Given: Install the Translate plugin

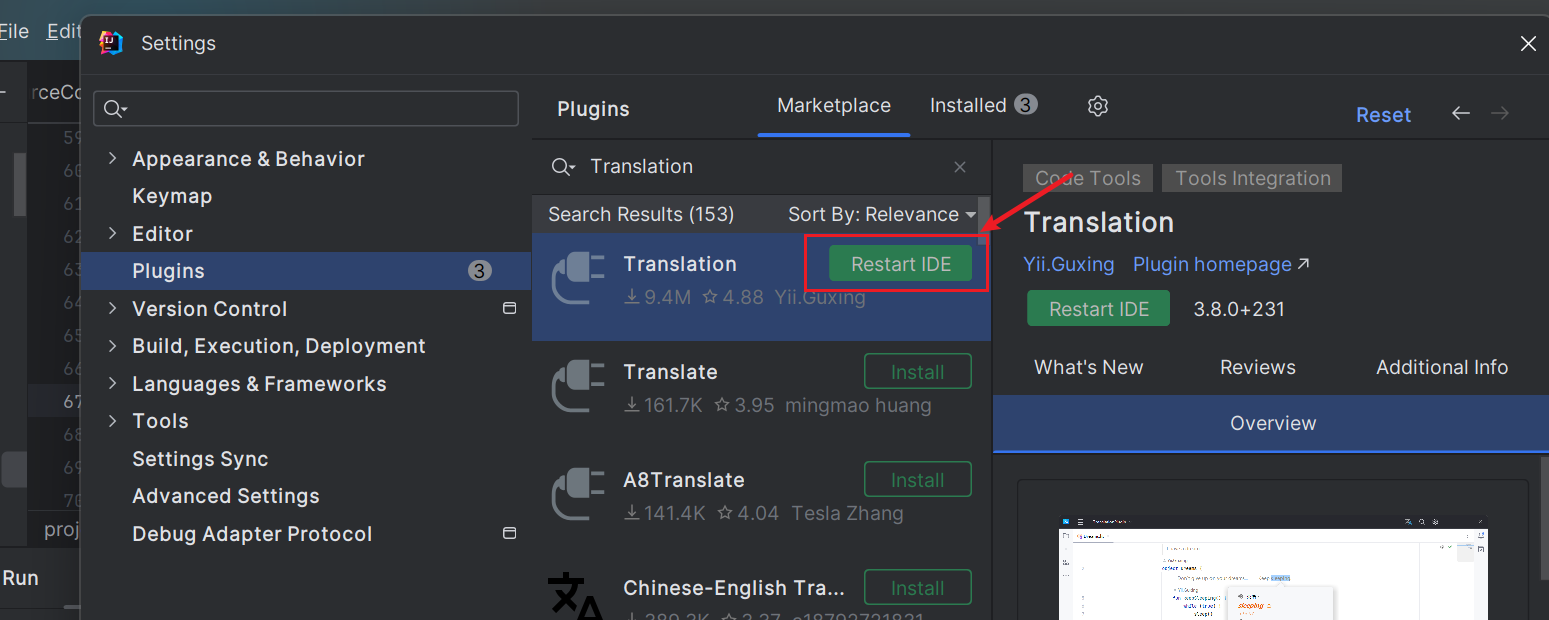Looking at the screenshot, I should click(917, 372).
